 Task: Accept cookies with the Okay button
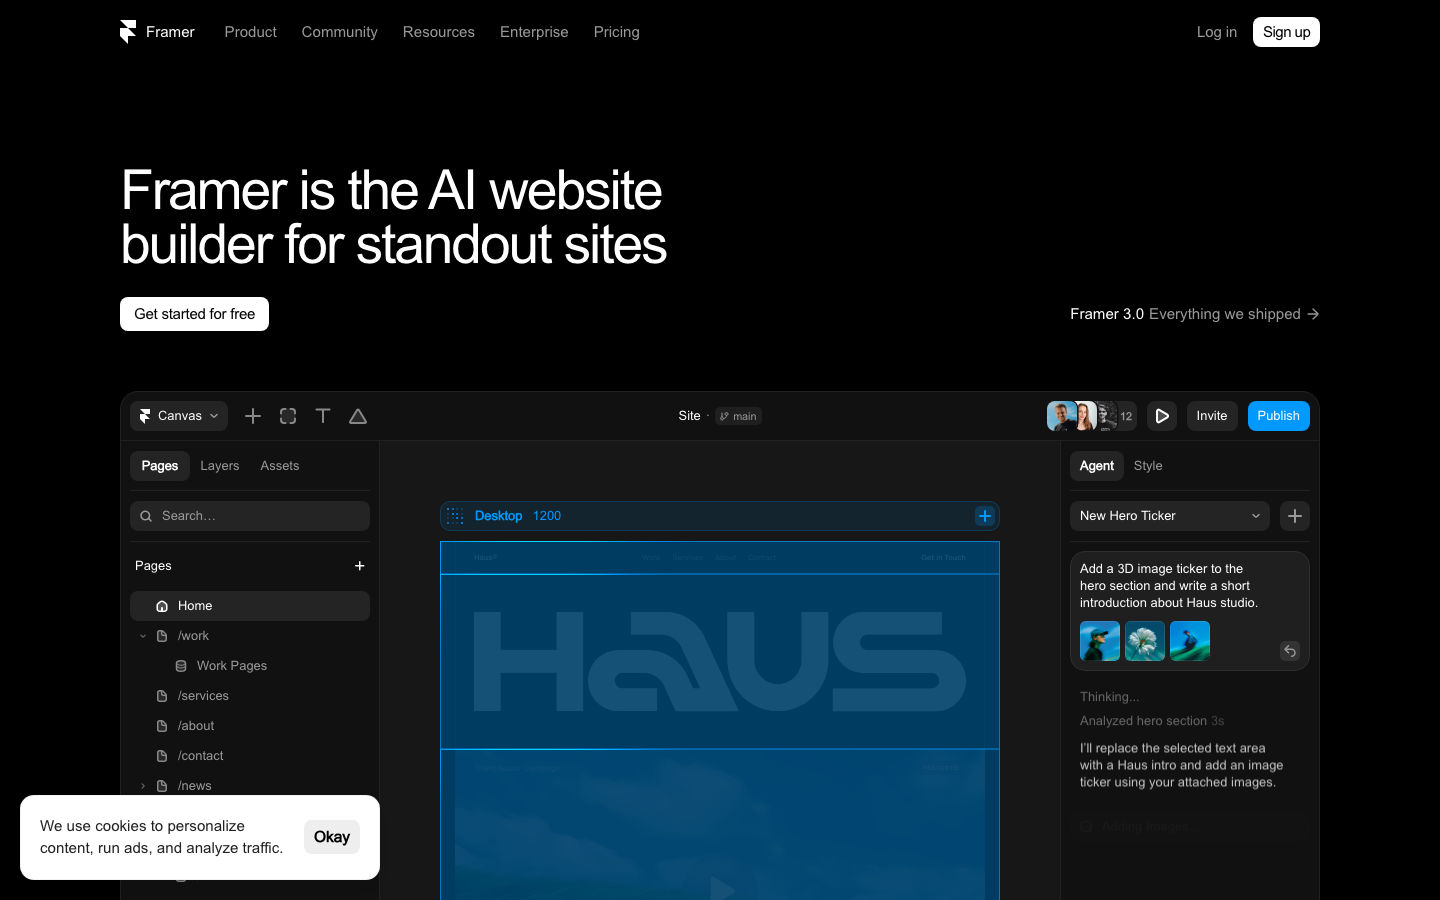[332, 837]
